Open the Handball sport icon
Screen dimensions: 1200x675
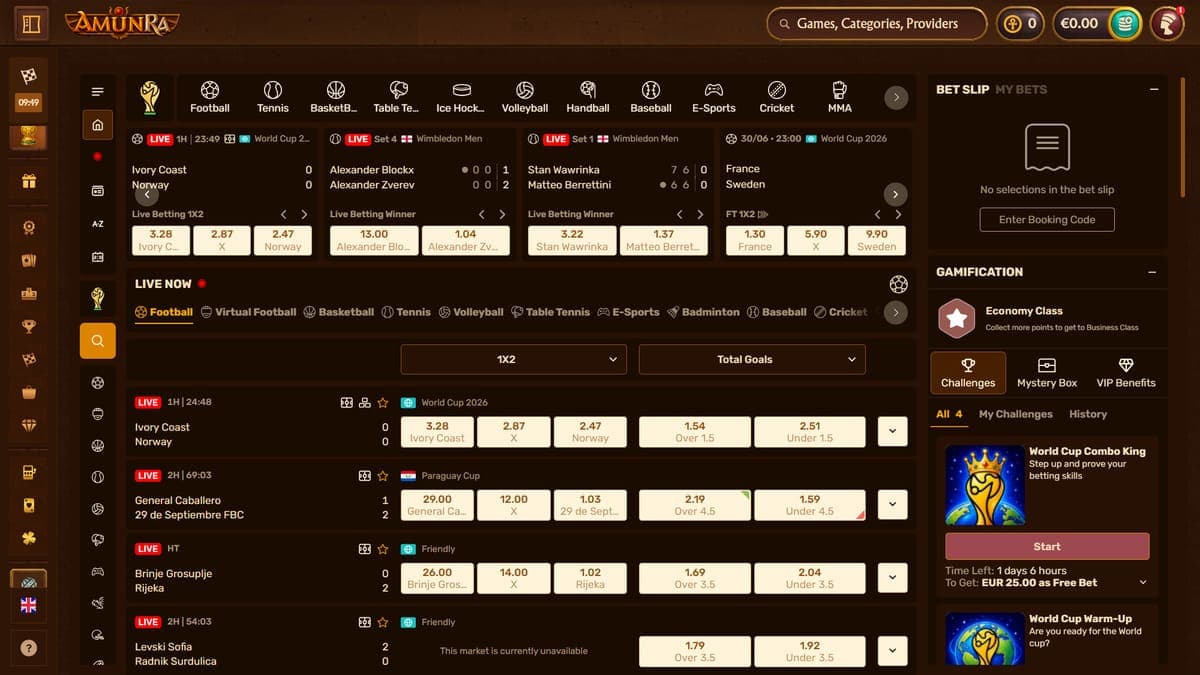pos(588,97)
